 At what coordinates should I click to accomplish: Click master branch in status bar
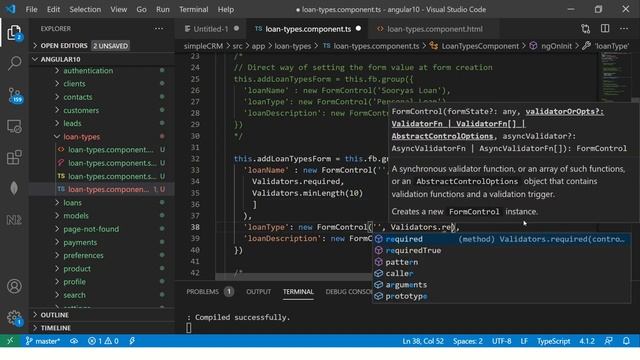(42, 341)
